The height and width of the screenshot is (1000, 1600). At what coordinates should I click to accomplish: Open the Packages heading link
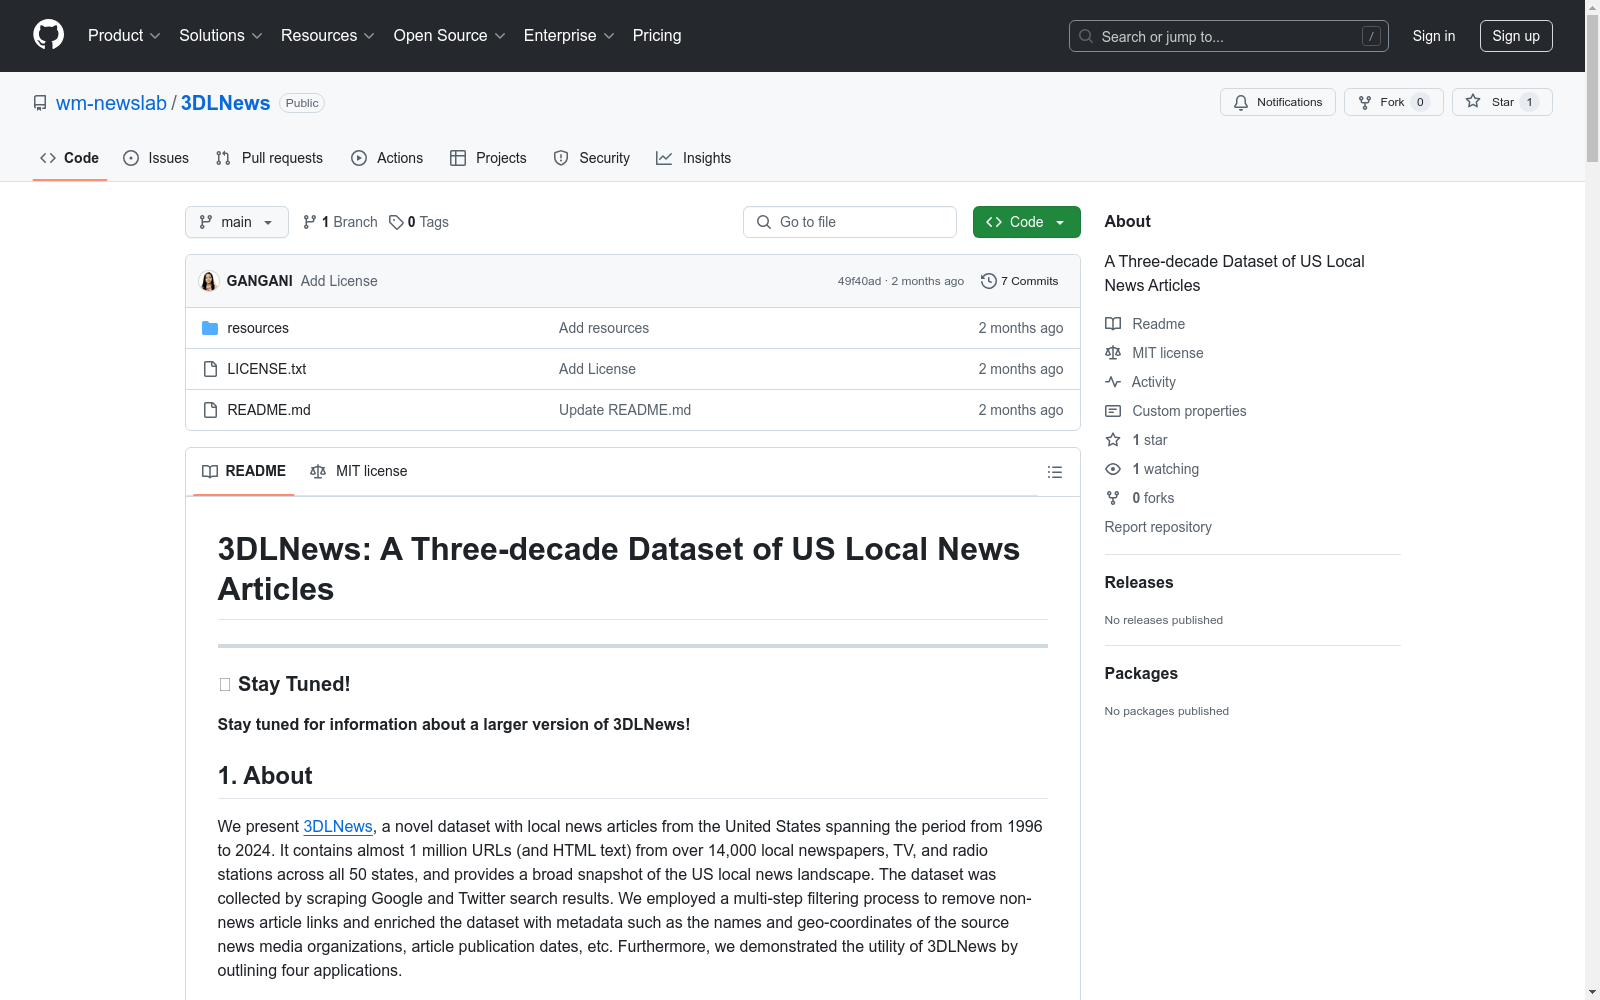1141,673
